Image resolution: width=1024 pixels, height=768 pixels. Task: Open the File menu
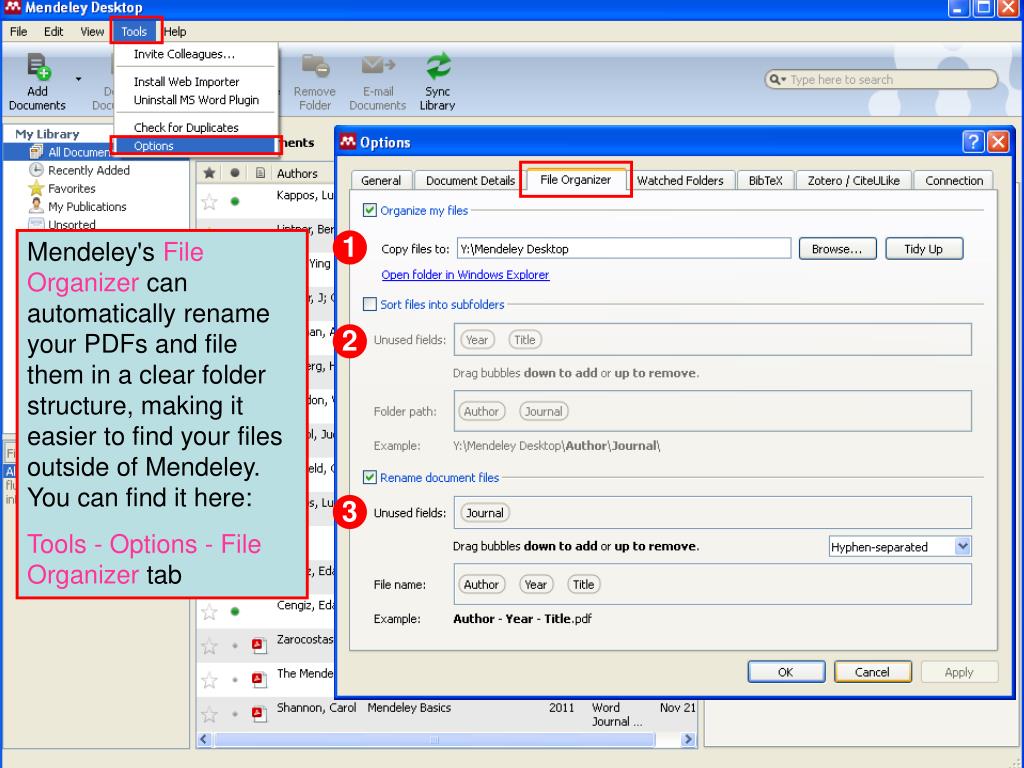coord(18,31)
